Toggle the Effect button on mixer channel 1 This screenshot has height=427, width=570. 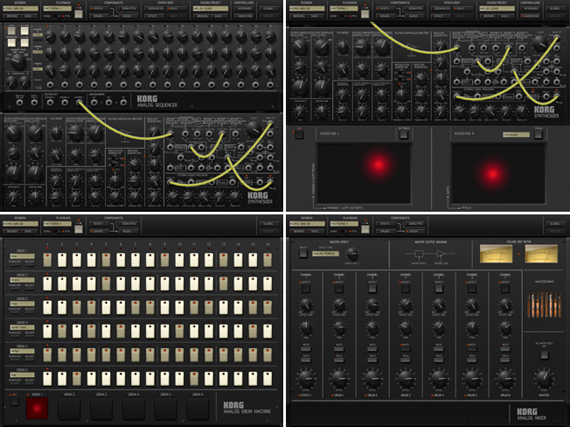coord(306,289)
